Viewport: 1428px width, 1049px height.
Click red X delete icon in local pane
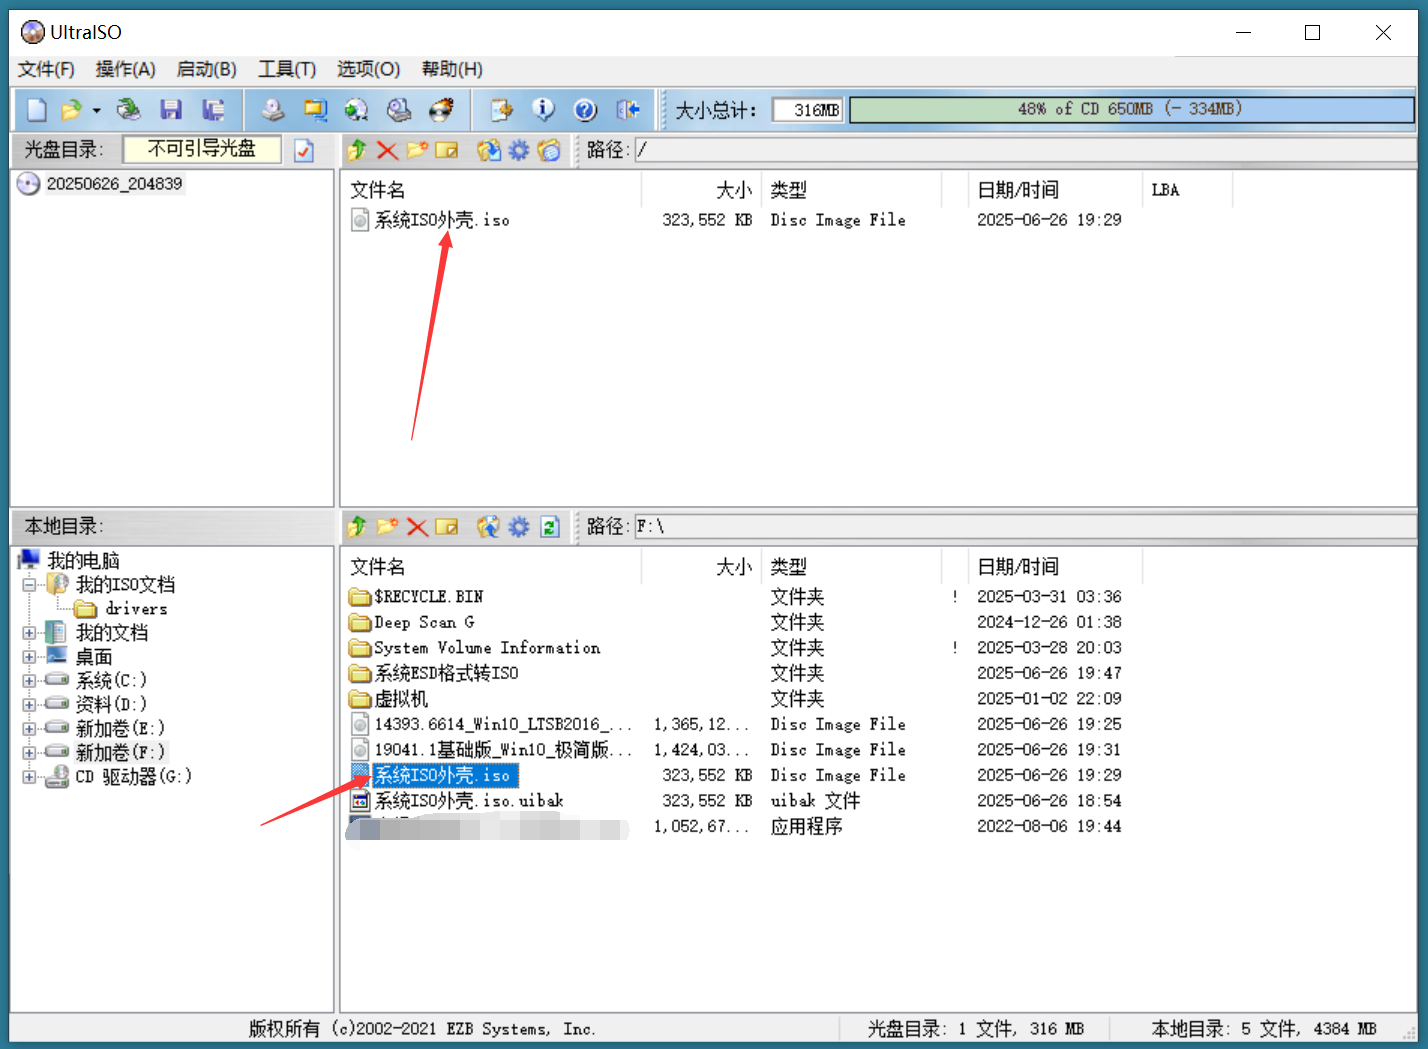pyautogui.click(x=417, y=527)
